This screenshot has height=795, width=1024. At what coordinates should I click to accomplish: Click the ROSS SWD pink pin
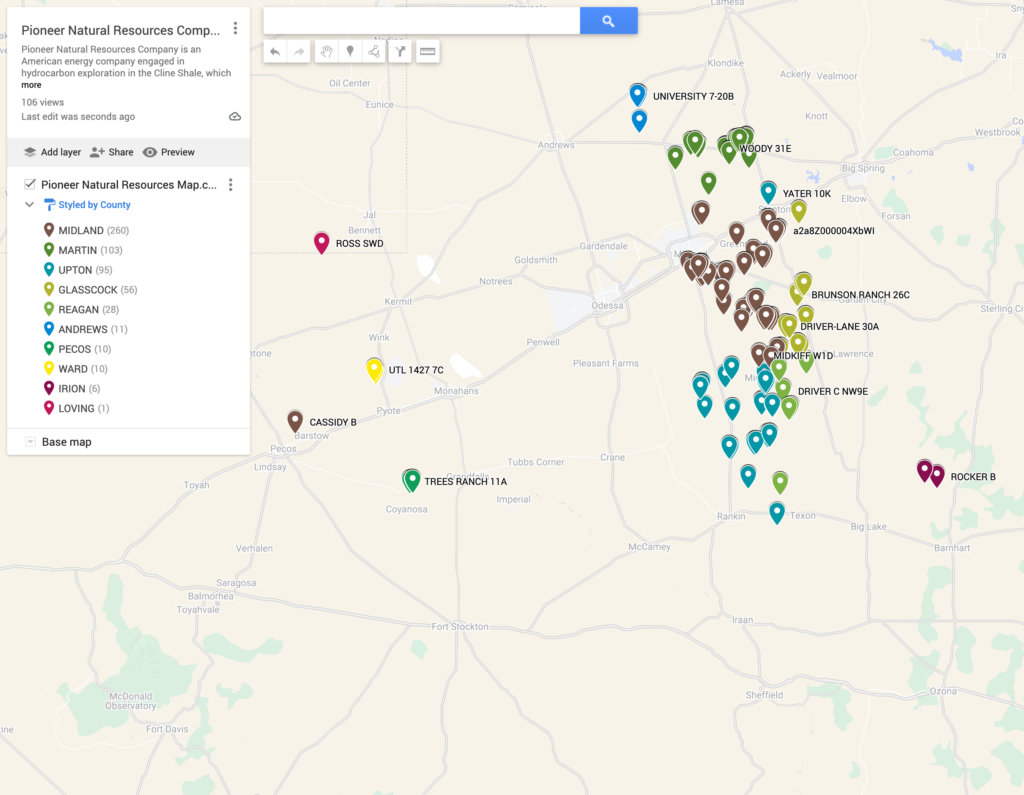click(x=321, y=243)
